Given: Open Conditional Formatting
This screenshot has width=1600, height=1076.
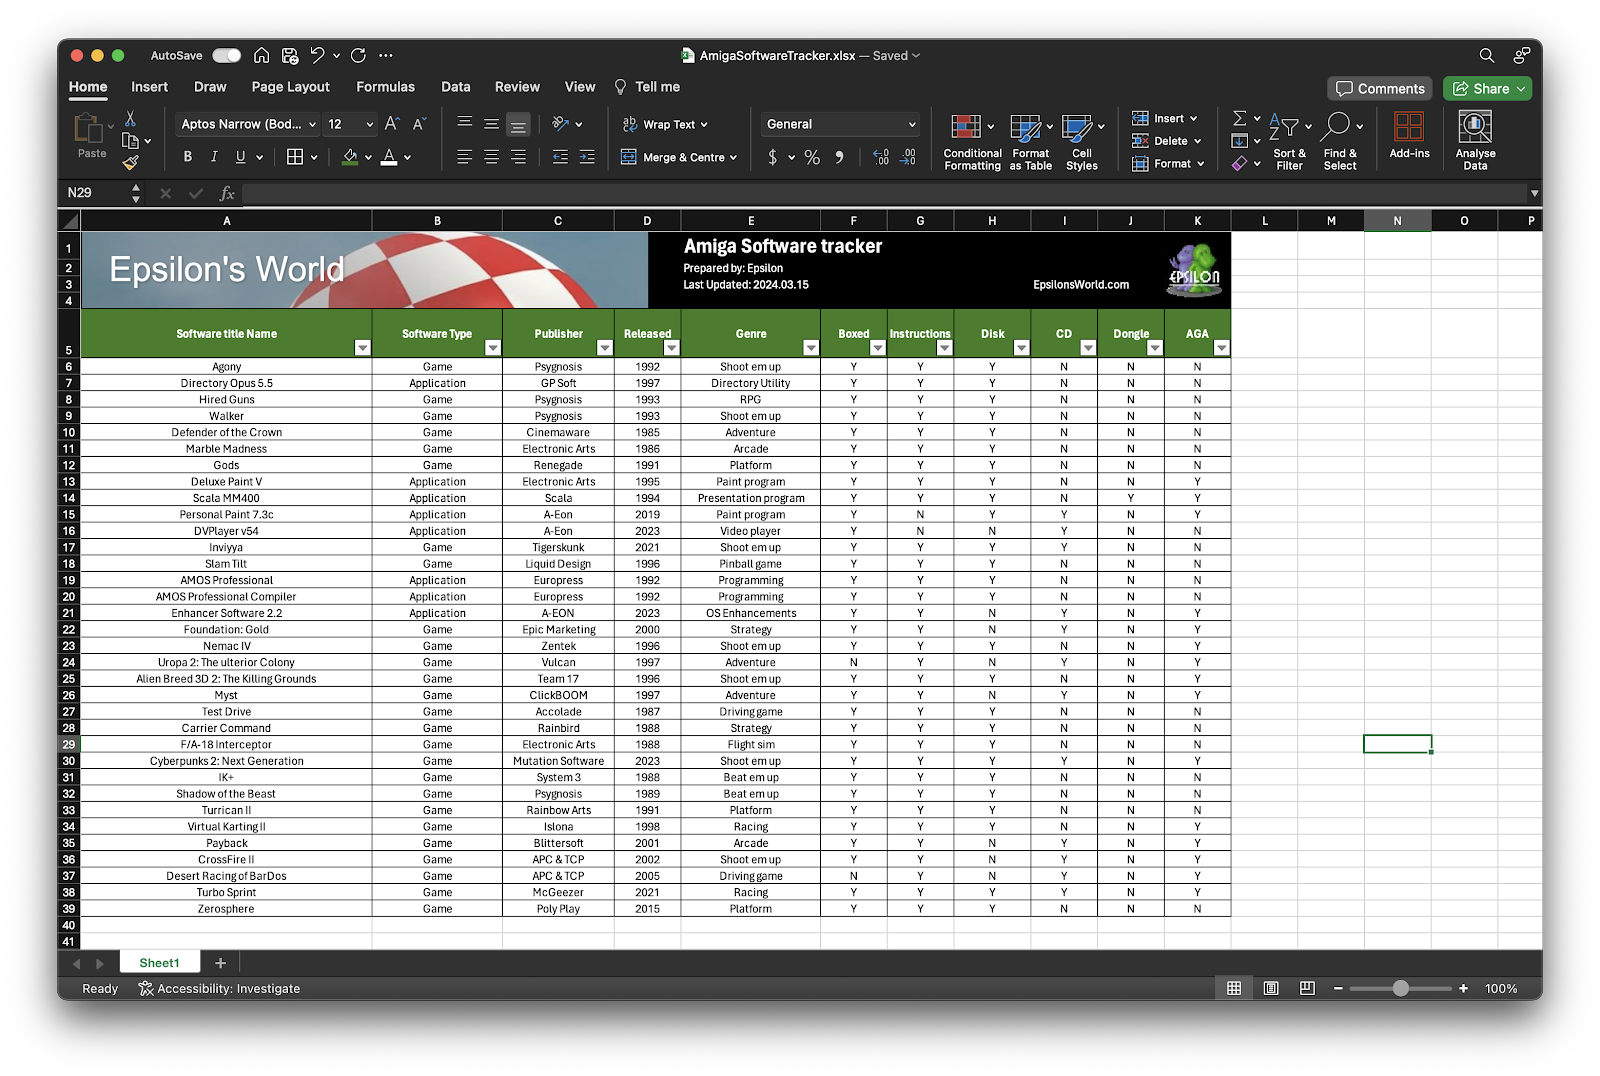Looking at the screenshot, I should coord(972,142).
